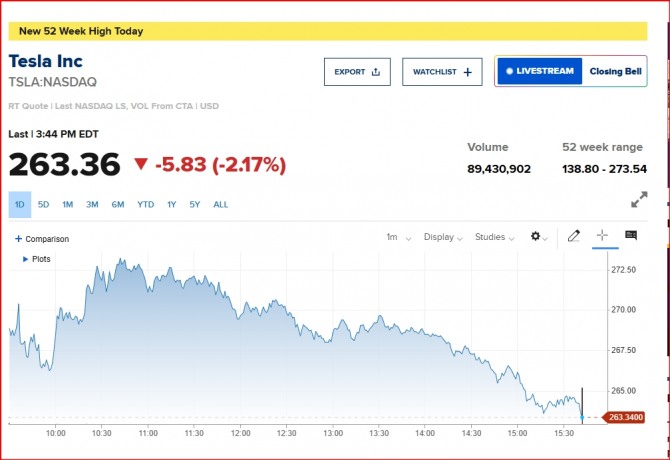Expand the Studies dropdown menu
Screen dimensions: 670x460
click(494, 237)
